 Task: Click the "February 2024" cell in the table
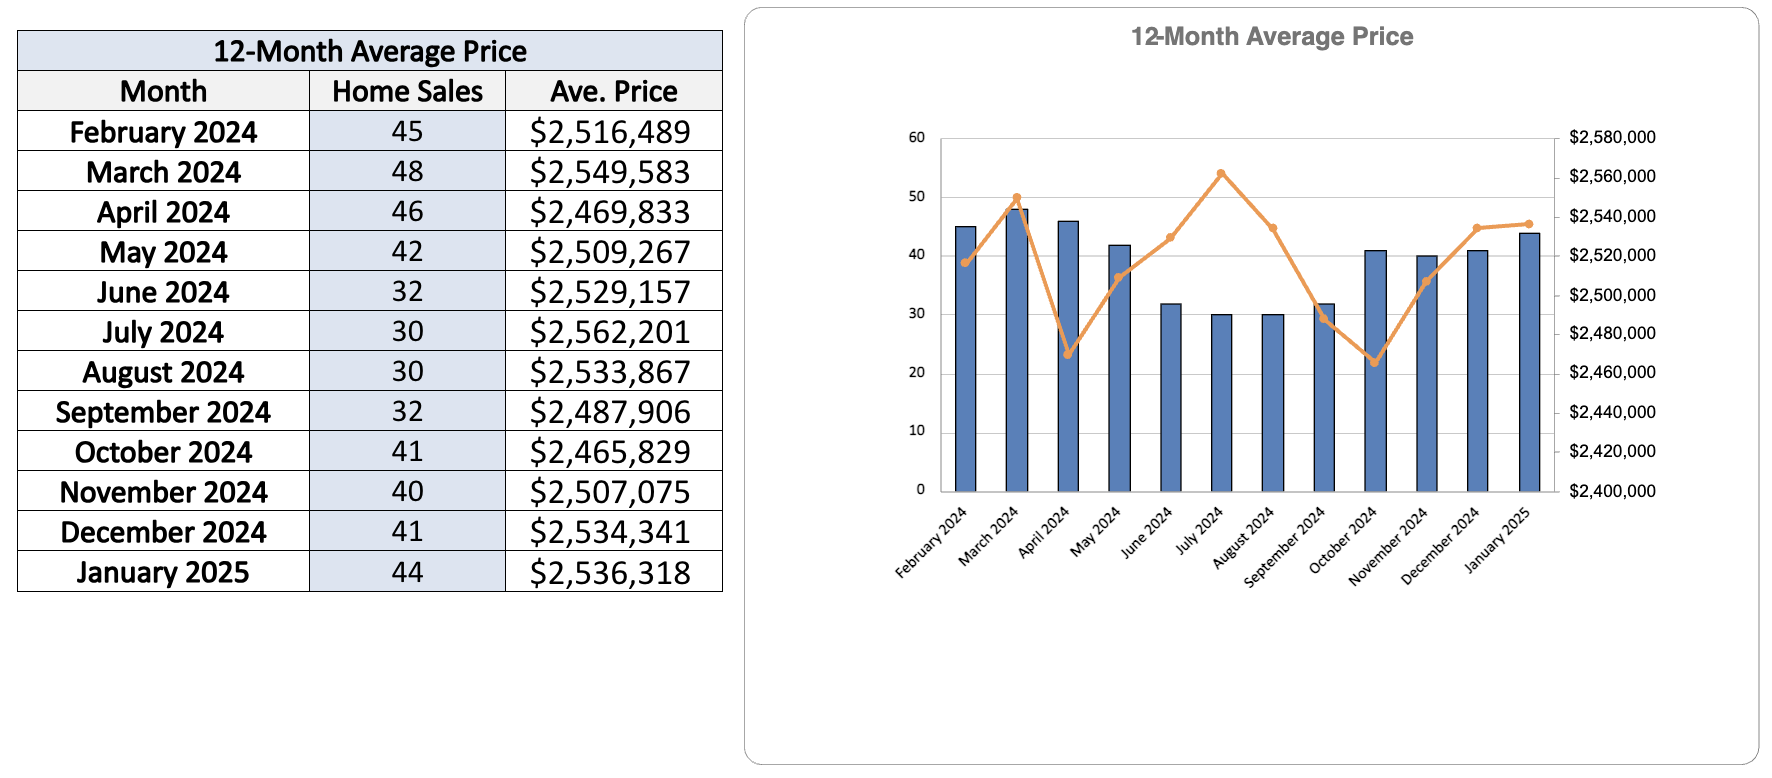pos(164,131)
